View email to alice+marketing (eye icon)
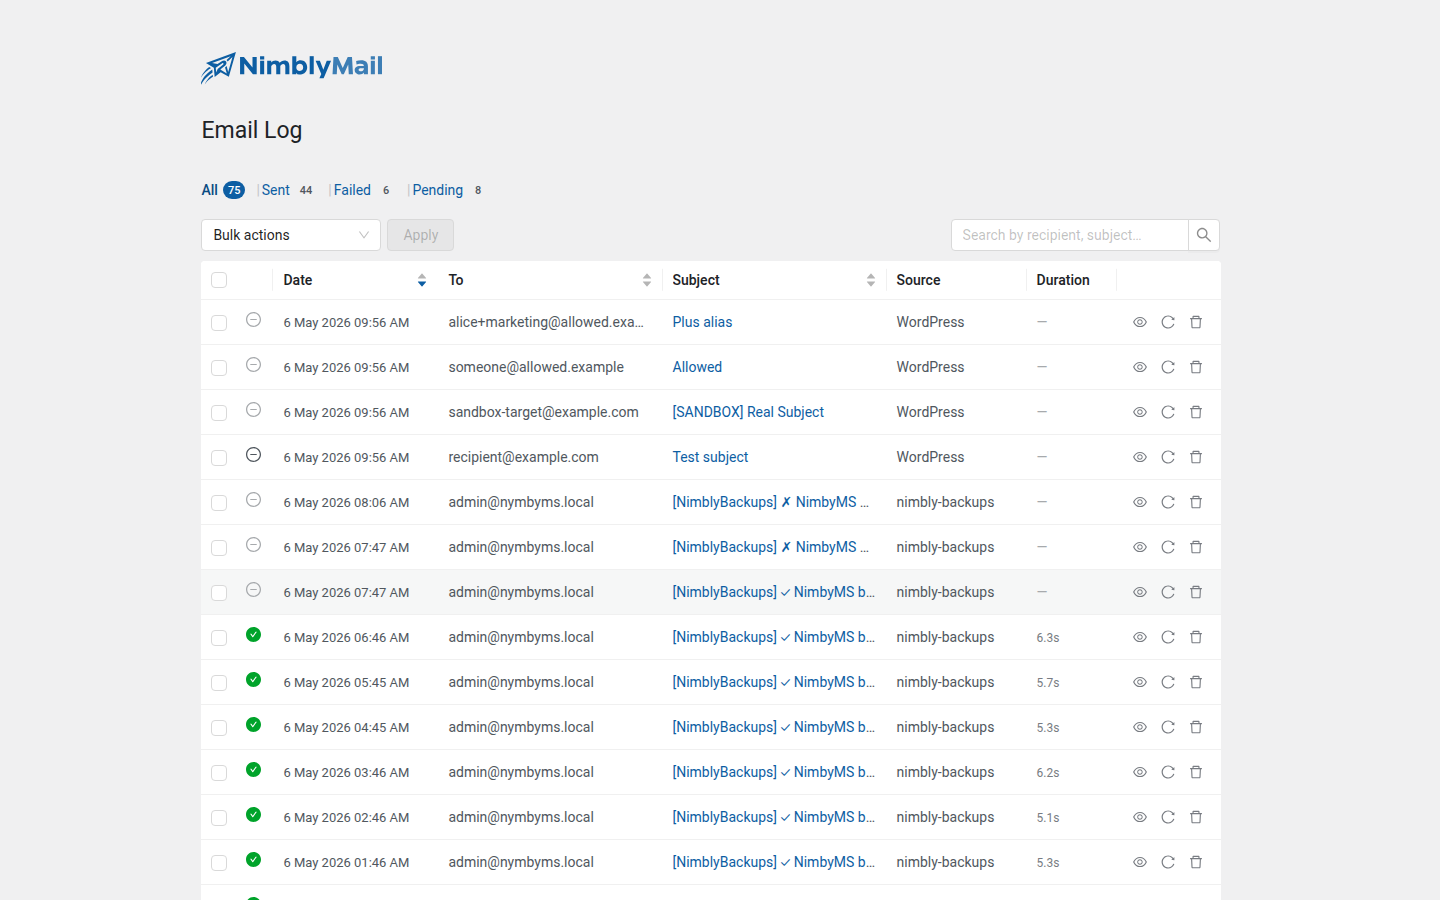 1139,322
